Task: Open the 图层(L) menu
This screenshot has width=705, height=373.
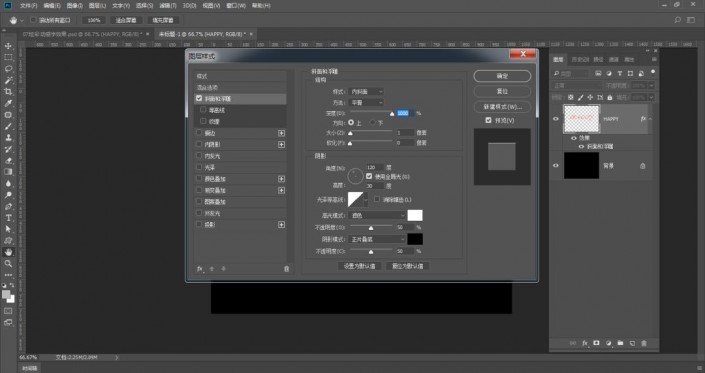Action: click(x=97, y=5)
